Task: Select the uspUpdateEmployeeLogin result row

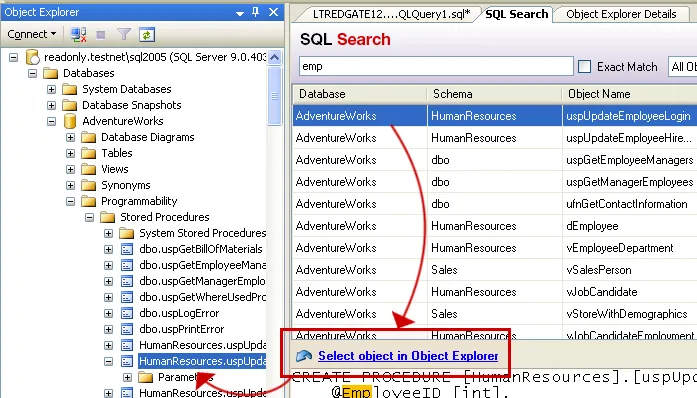Action: click(x=495, y=116)
